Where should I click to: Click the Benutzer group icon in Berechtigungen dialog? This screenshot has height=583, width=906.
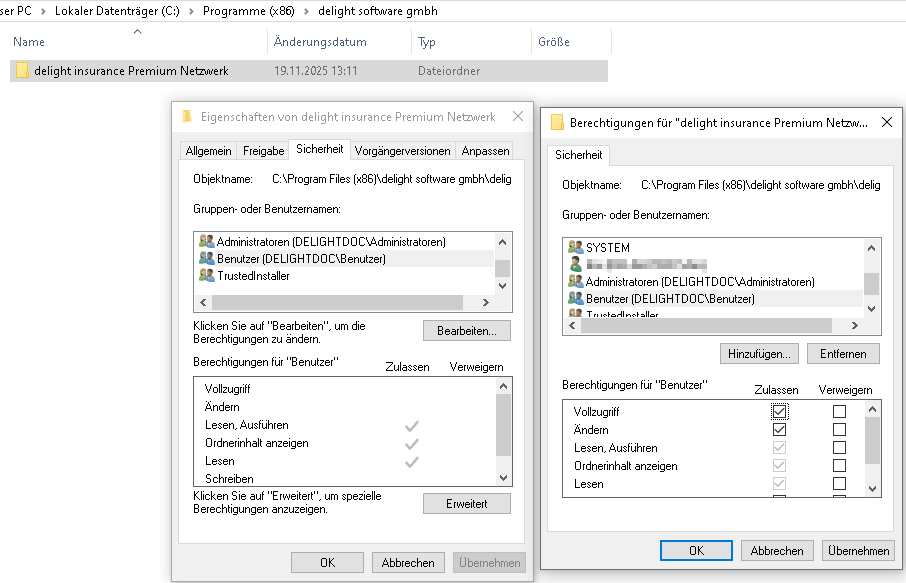575,299
